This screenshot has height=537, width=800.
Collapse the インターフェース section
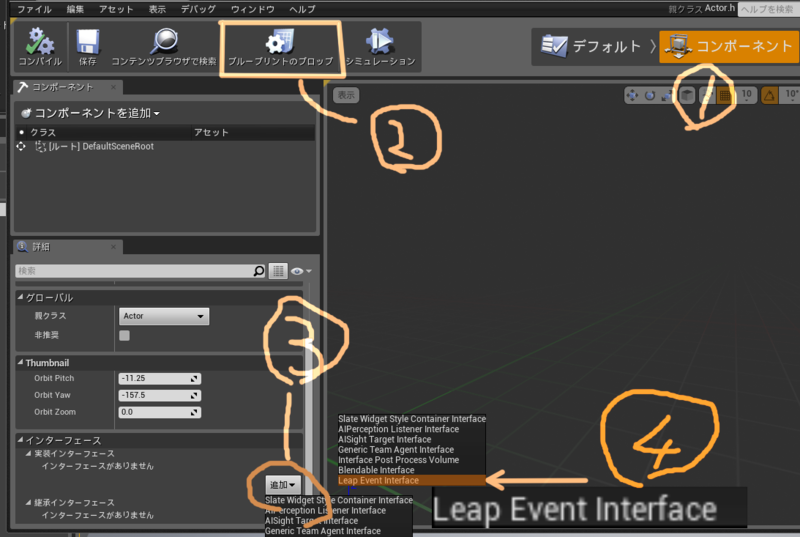[20, 440]
